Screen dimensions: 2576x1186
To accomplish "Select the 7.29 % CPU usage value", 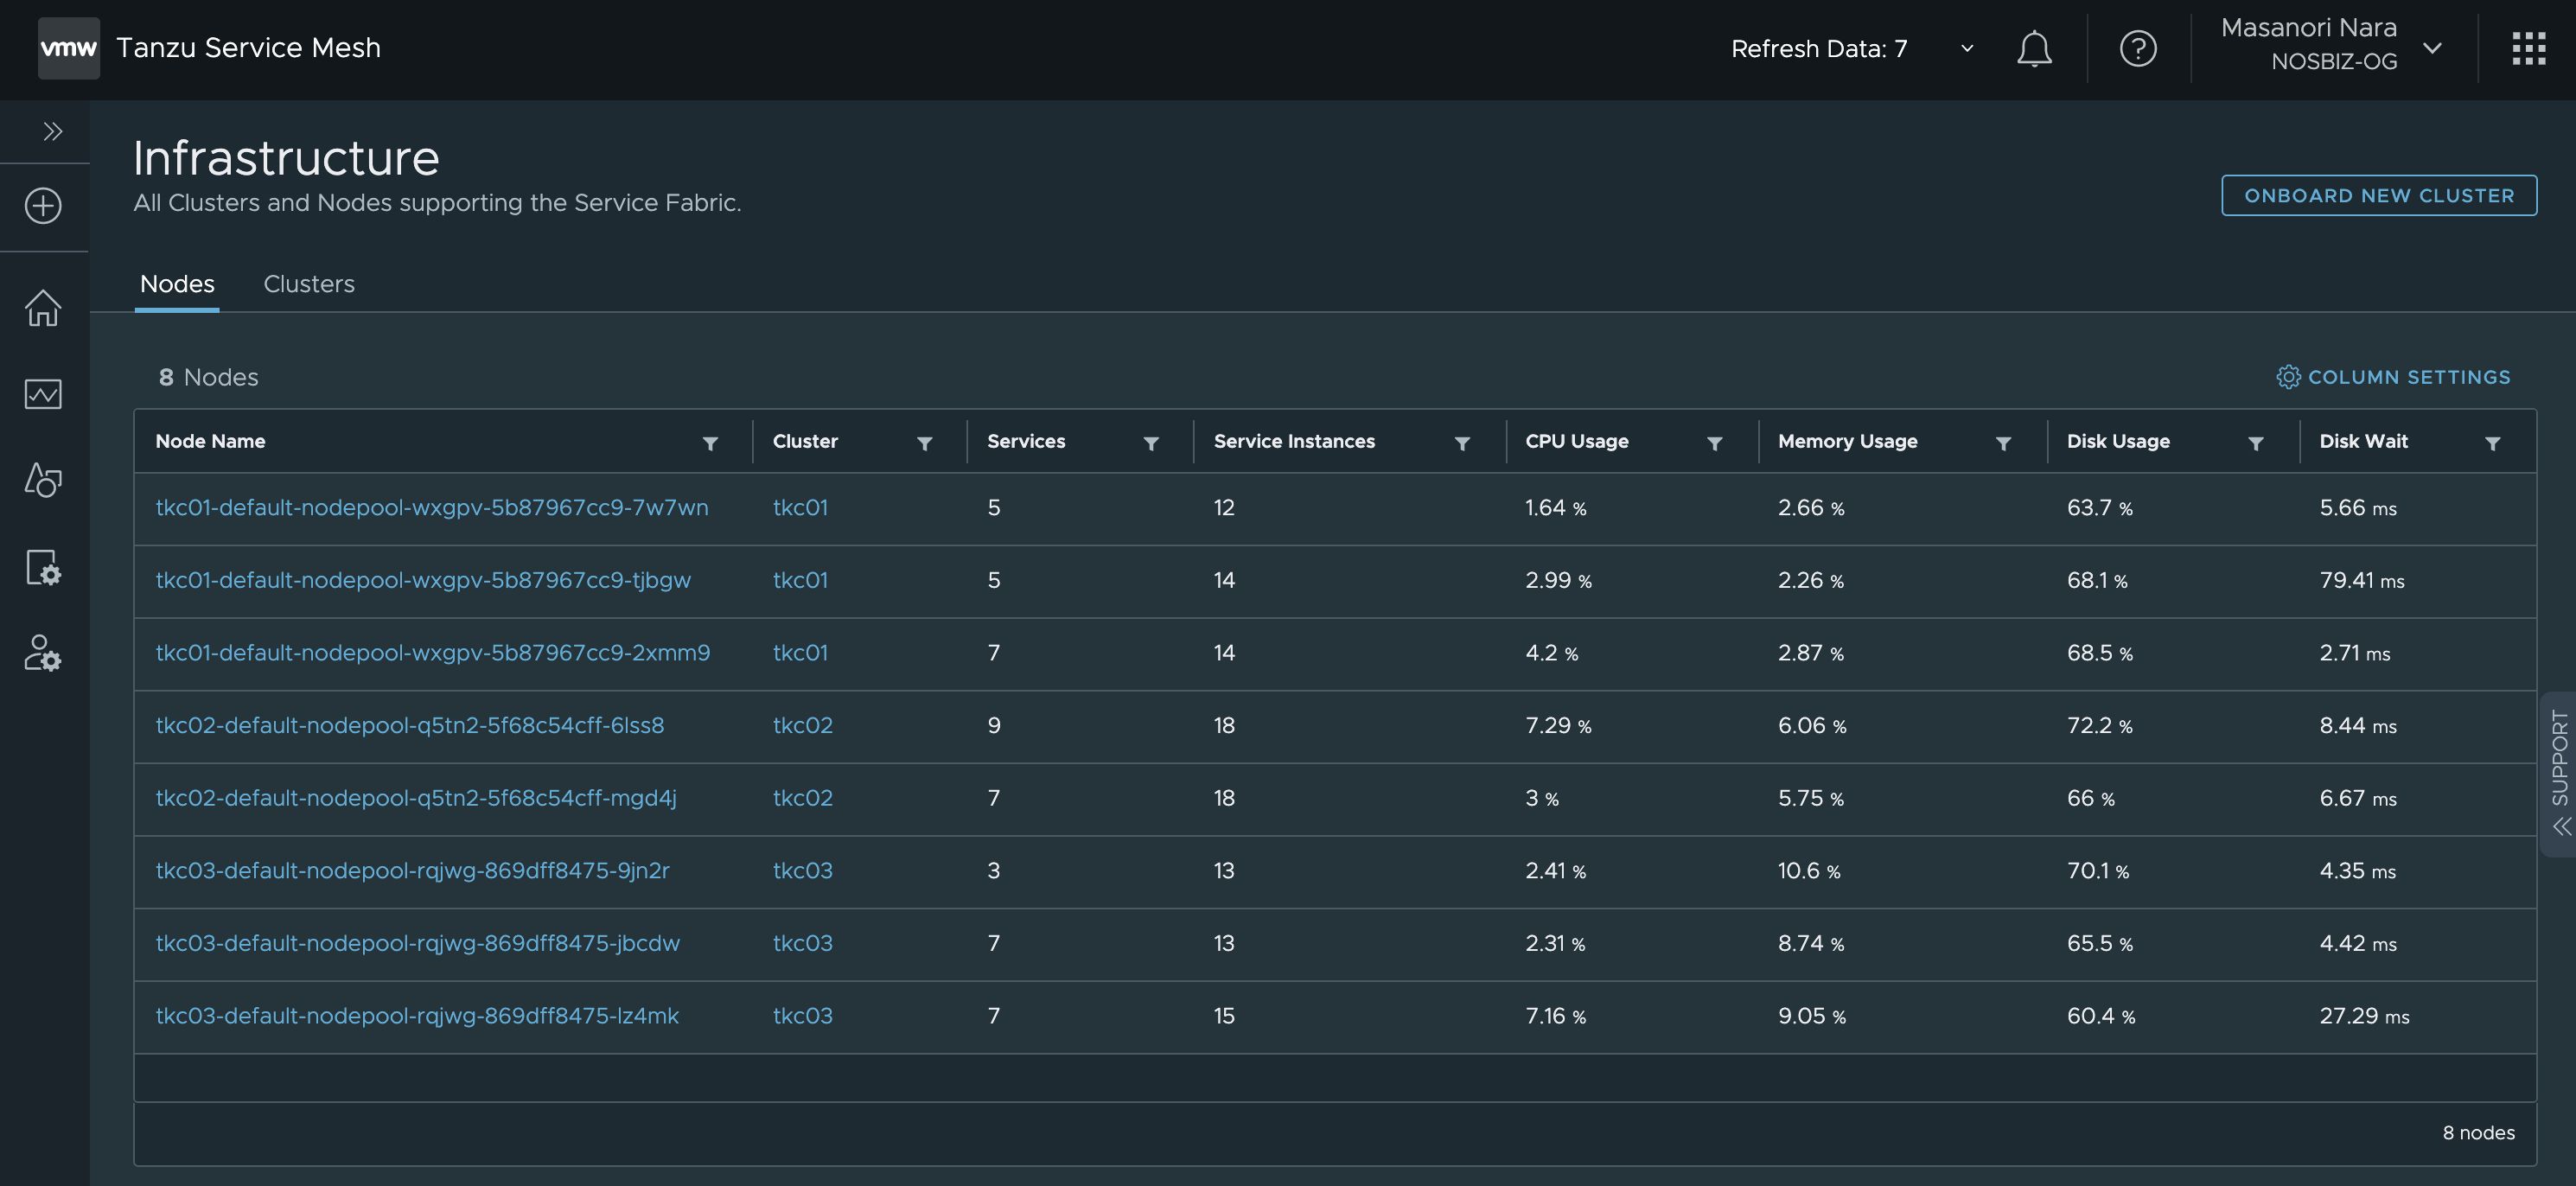I will (x=1558, y=726).
